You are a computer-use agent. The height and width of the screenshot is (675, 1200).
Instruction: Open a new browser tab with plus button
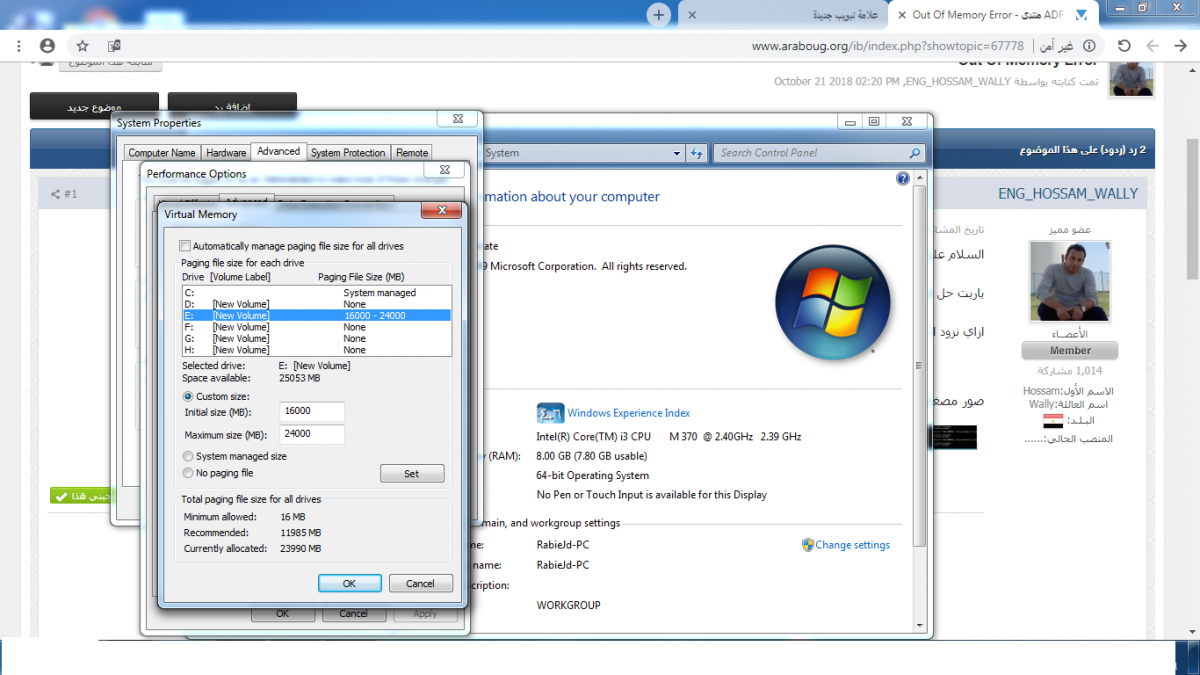pos(658,15)
